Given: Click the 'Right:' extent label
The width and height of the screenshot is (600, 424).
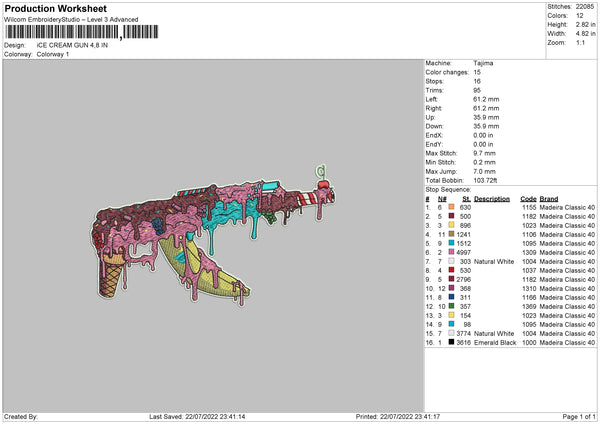Looking at the screenshot, I should pos(434,108).
